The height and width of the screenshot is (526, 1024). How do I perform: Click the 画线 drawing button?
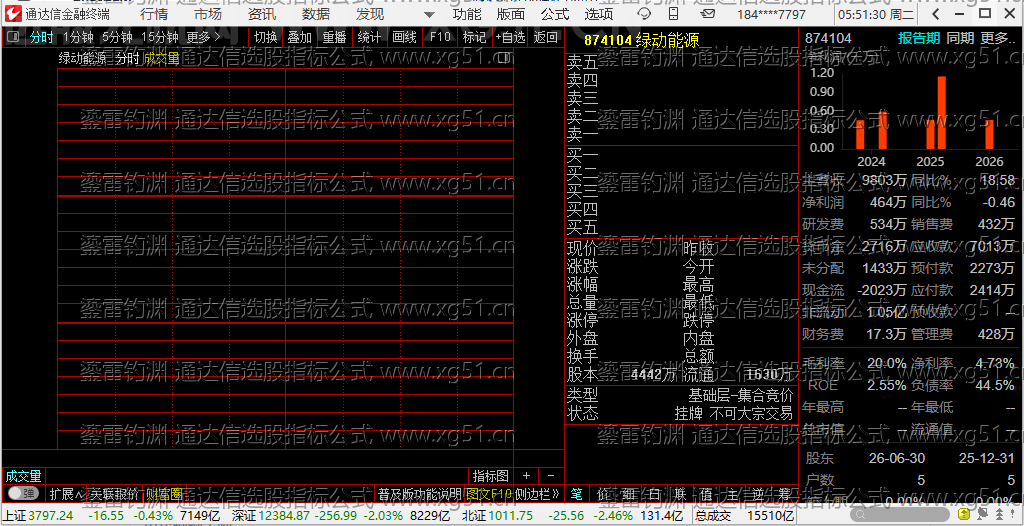(x=405, y=37)
